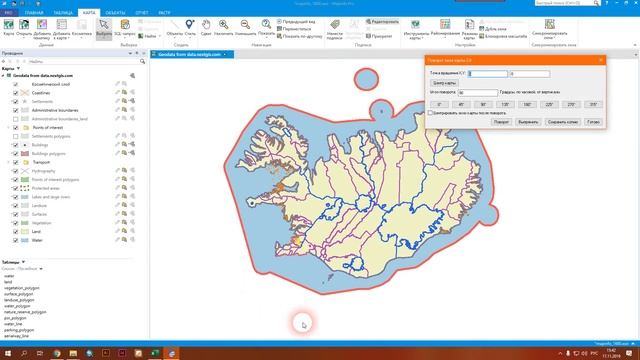The width and height of the screenshot is (640, 360).
Task: Click Предыдущий вид in Navigation group
Action: (x=296, y=22)
